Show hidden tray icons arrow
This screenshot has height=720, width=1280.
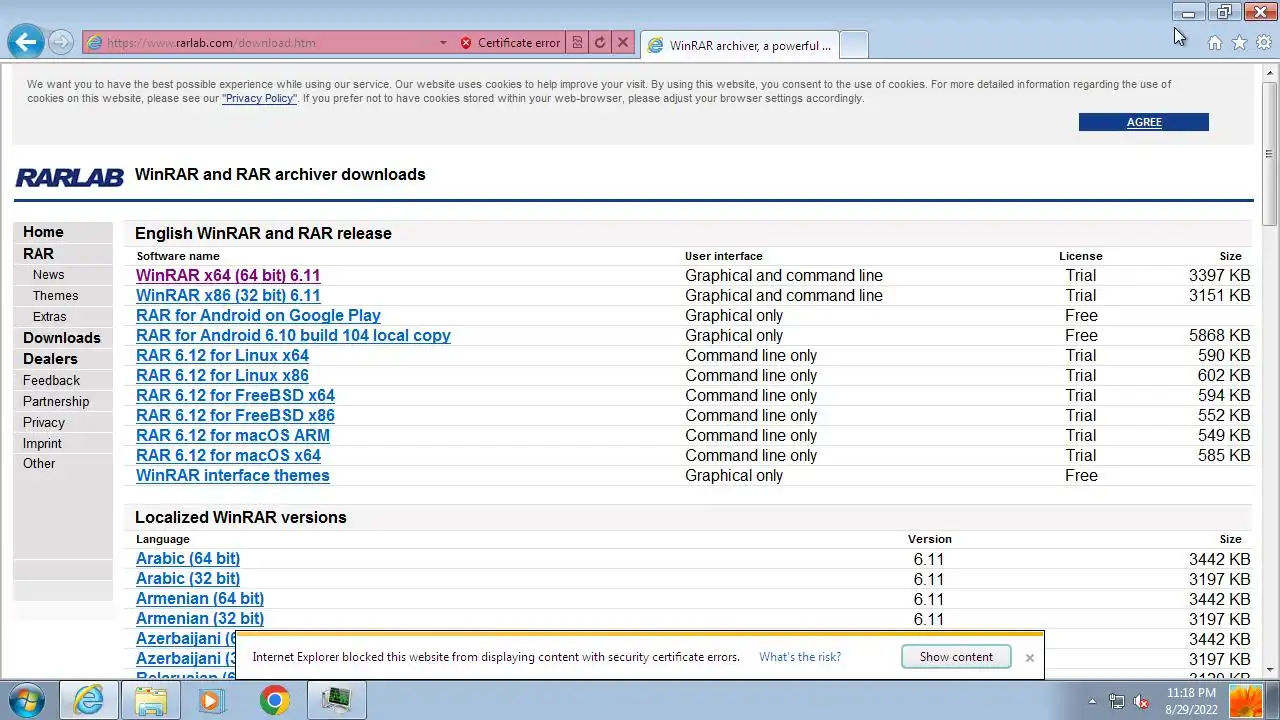click(1092, 701)
